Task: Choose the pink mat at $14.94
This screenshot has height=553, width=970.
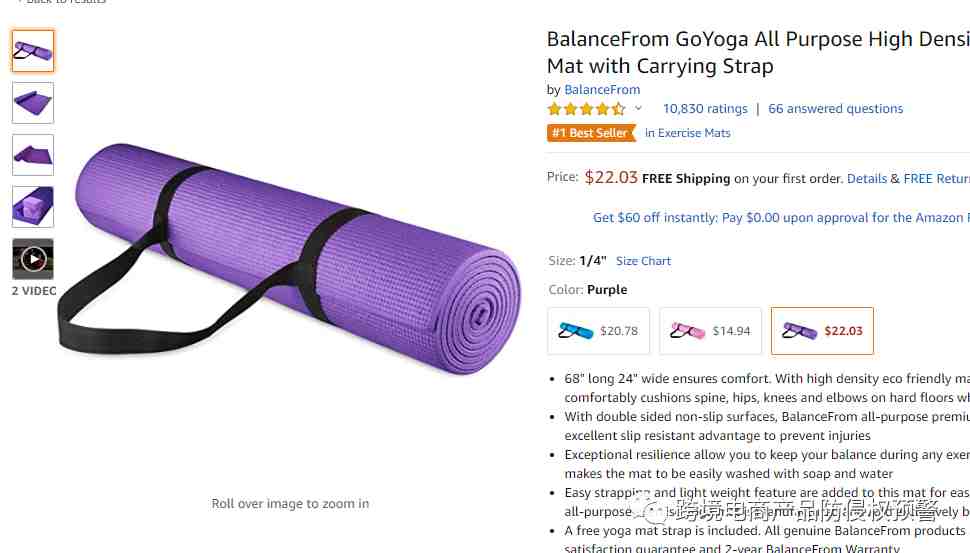Action: coord(710,331)
